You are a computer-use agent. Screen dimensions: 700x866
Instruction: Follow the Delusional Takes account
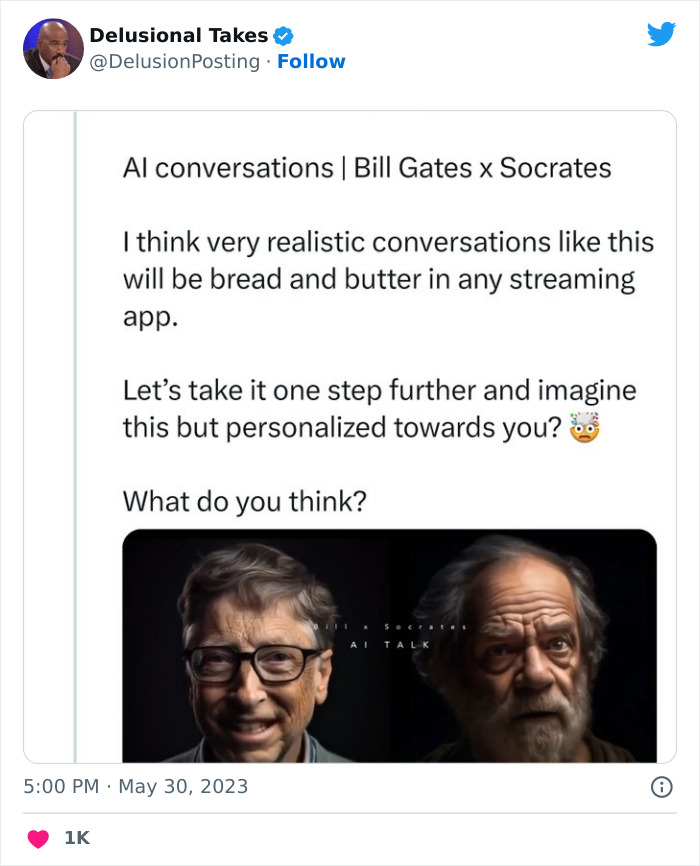pyautogui.click(x=311, y=62)
